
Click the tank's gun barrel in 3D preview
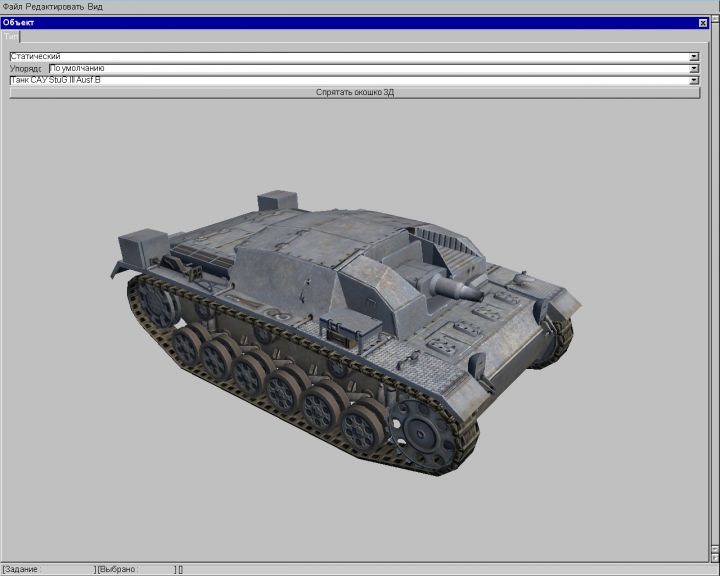pos(456,288)
